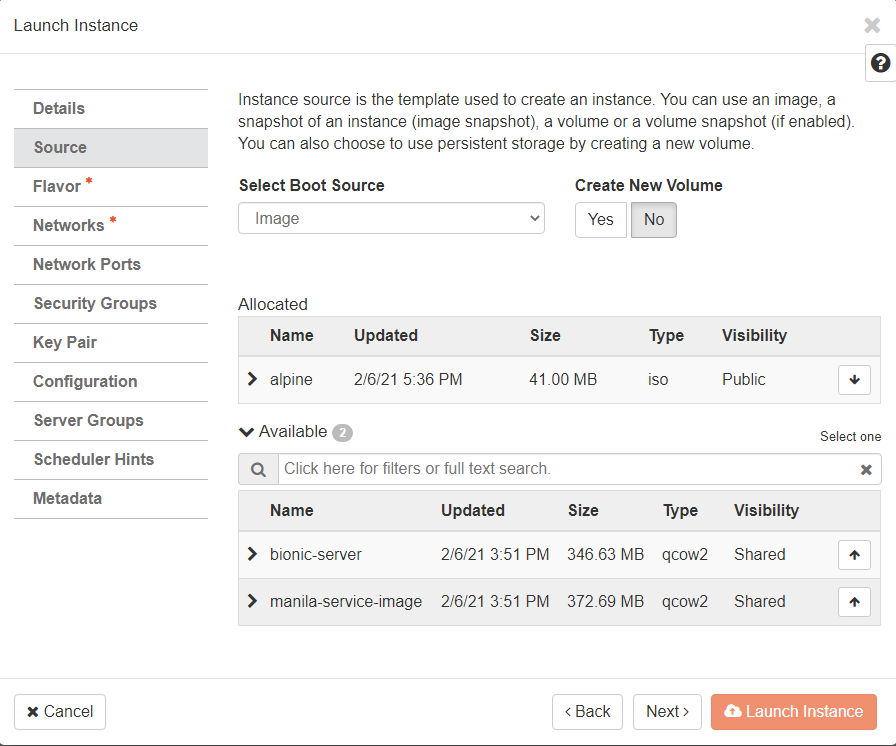The image size is (896, 746).
Task: Open the Select Boot Source dropdown
Action: tap(391, 218)
